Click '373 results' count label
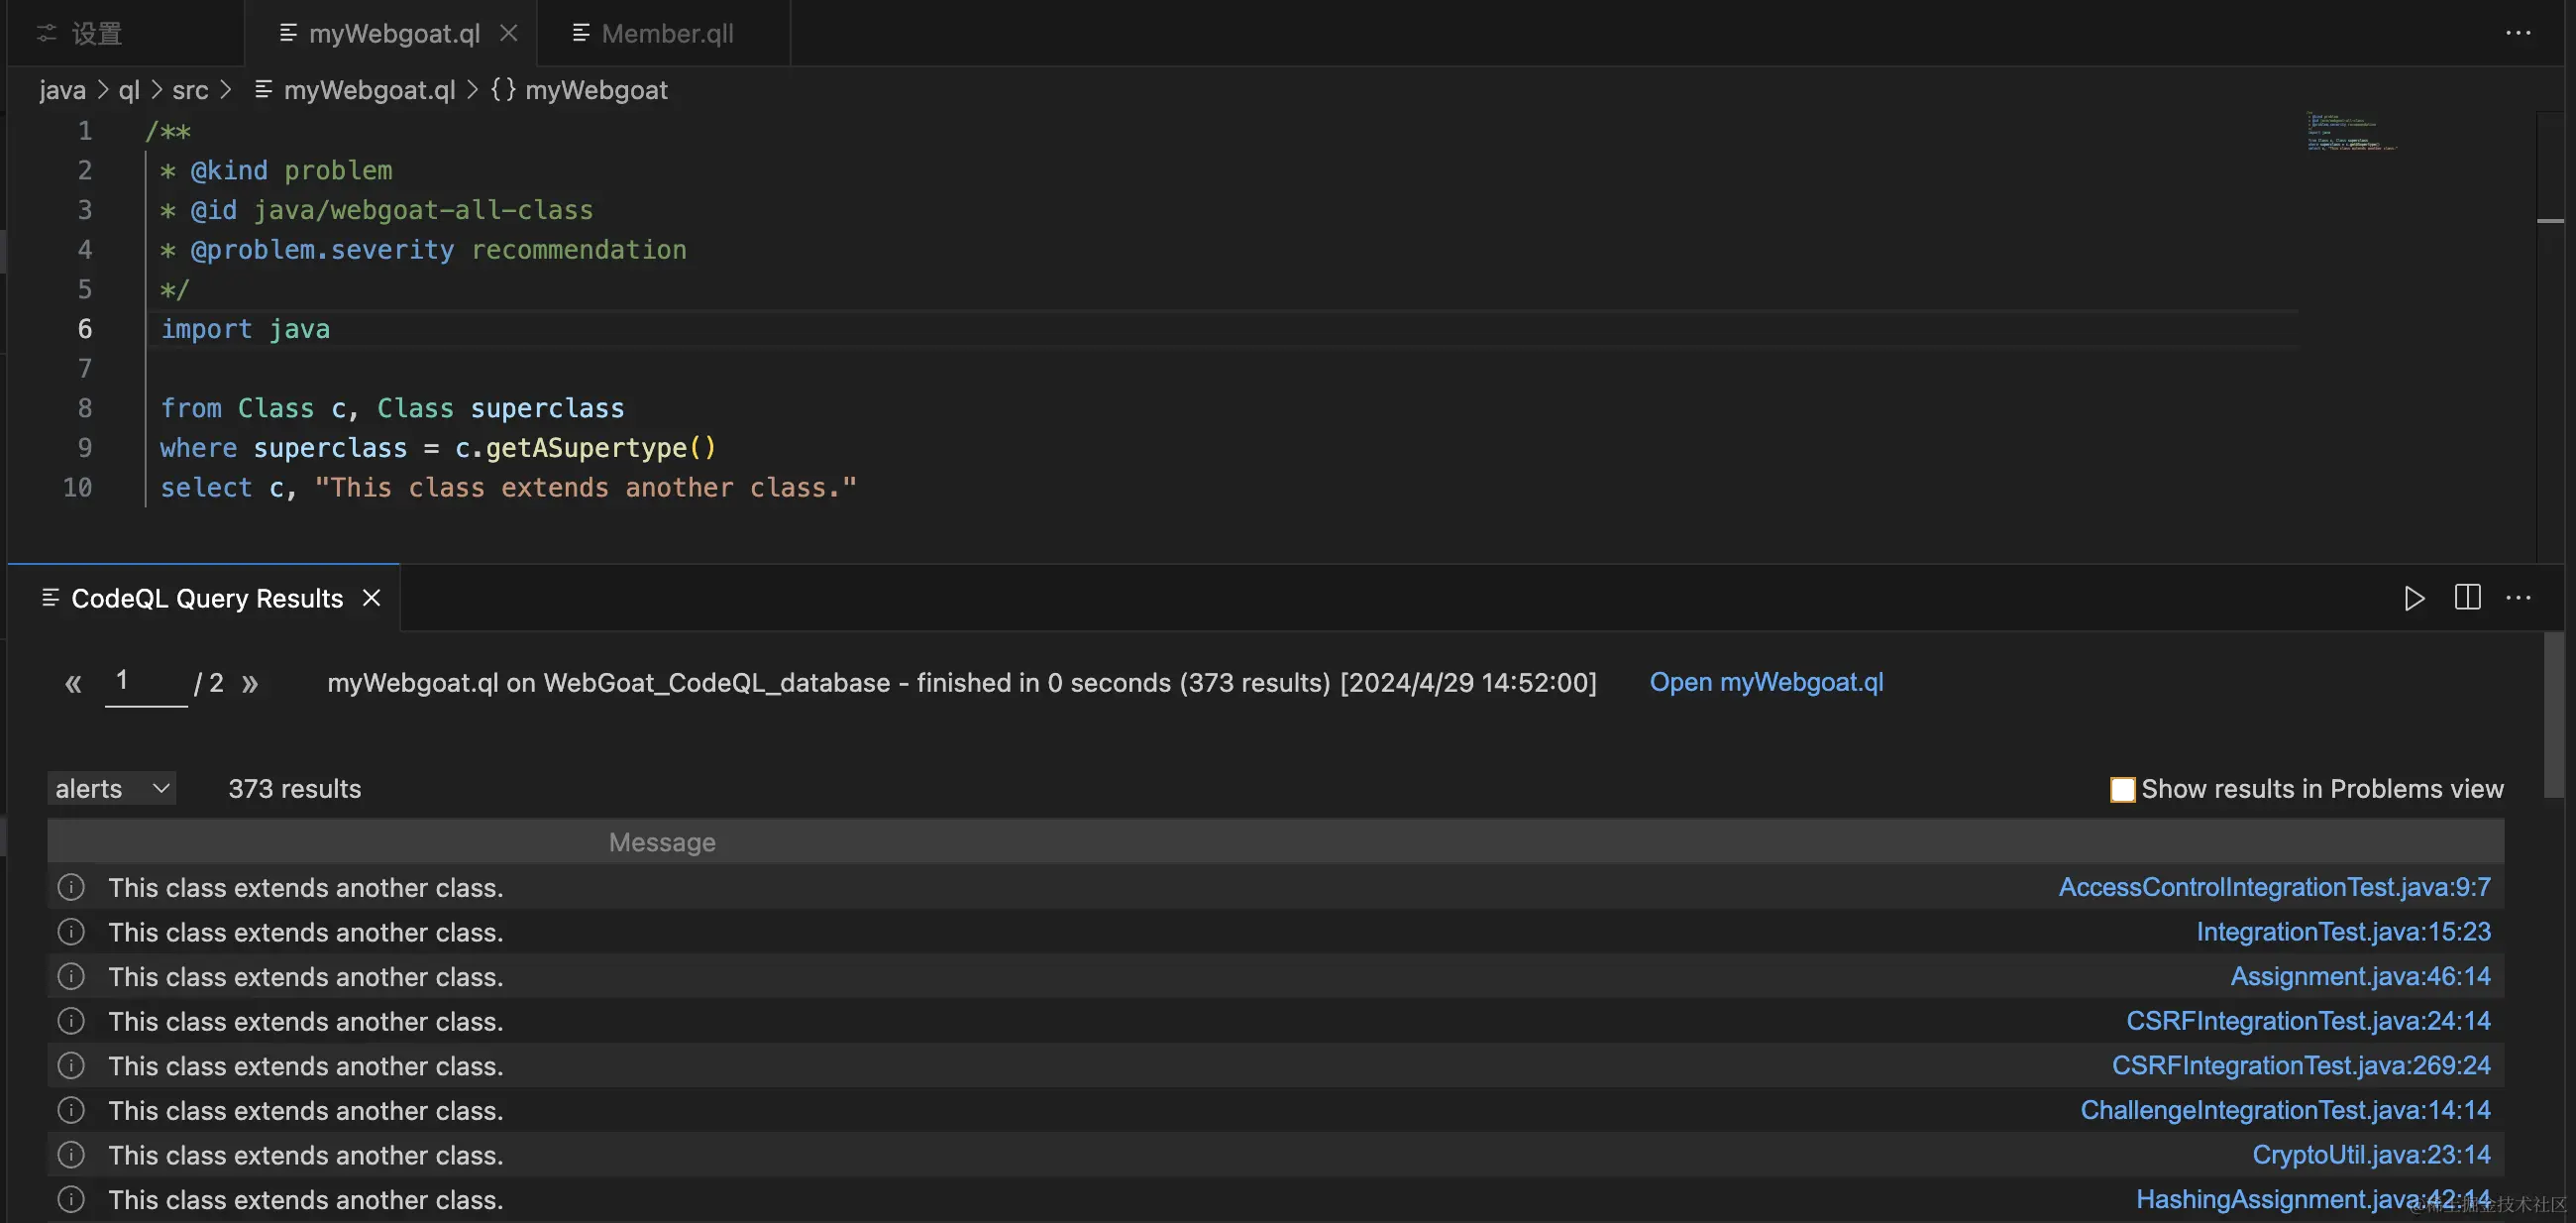The image size is (2576, 1223). 294,789
